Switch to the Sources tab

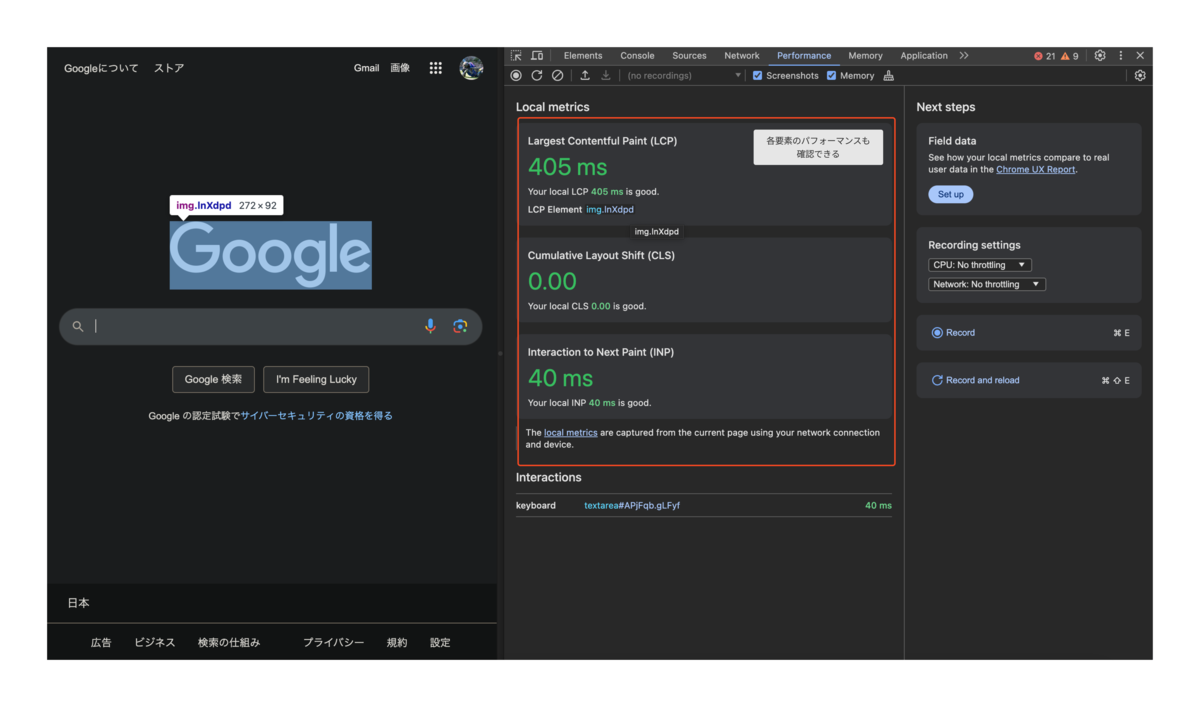[689, 56]
